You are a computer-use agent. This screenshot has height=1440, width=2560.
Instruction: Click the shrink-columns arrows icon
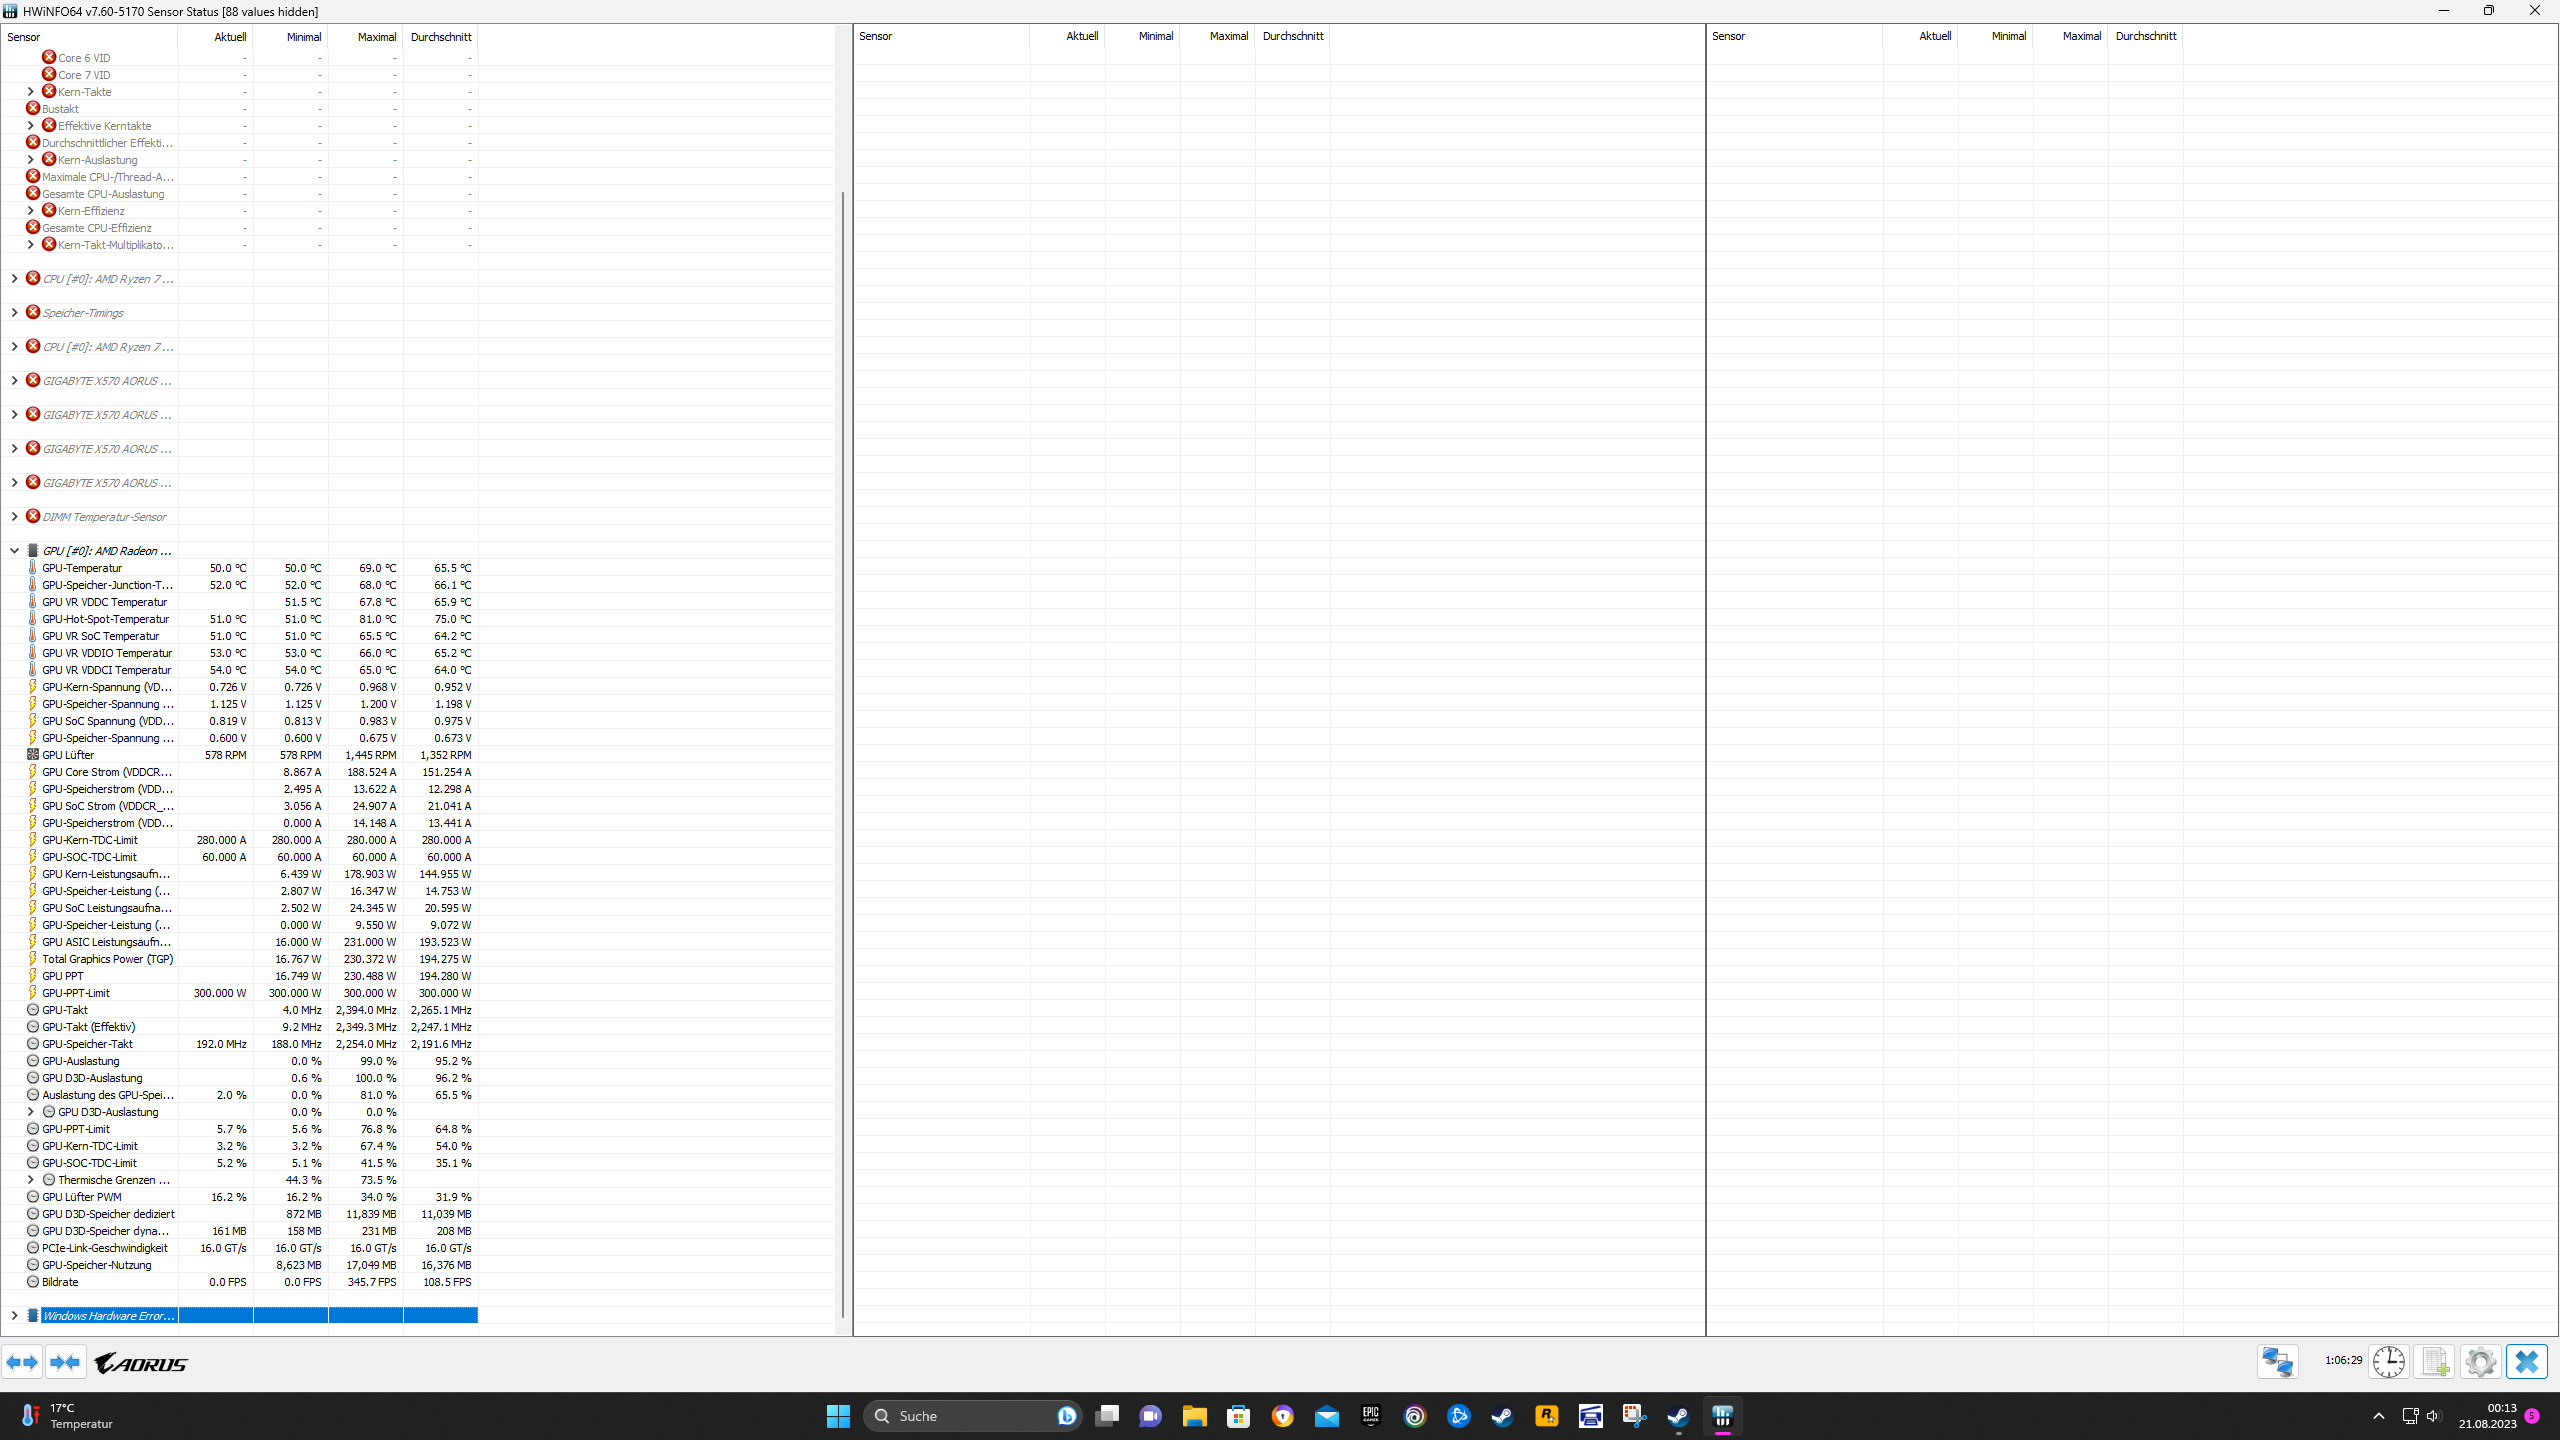65,1362
